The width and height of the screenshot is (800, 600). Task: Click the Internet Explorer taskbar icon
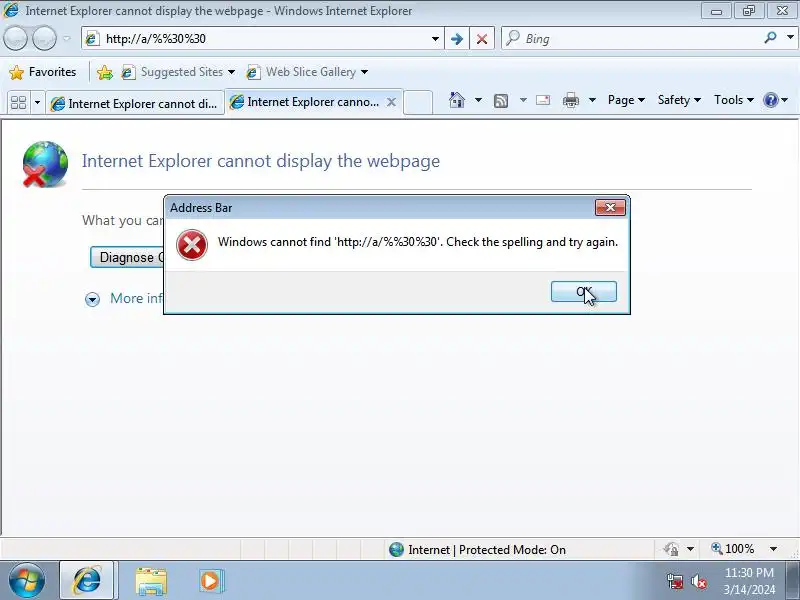point(87,580)
